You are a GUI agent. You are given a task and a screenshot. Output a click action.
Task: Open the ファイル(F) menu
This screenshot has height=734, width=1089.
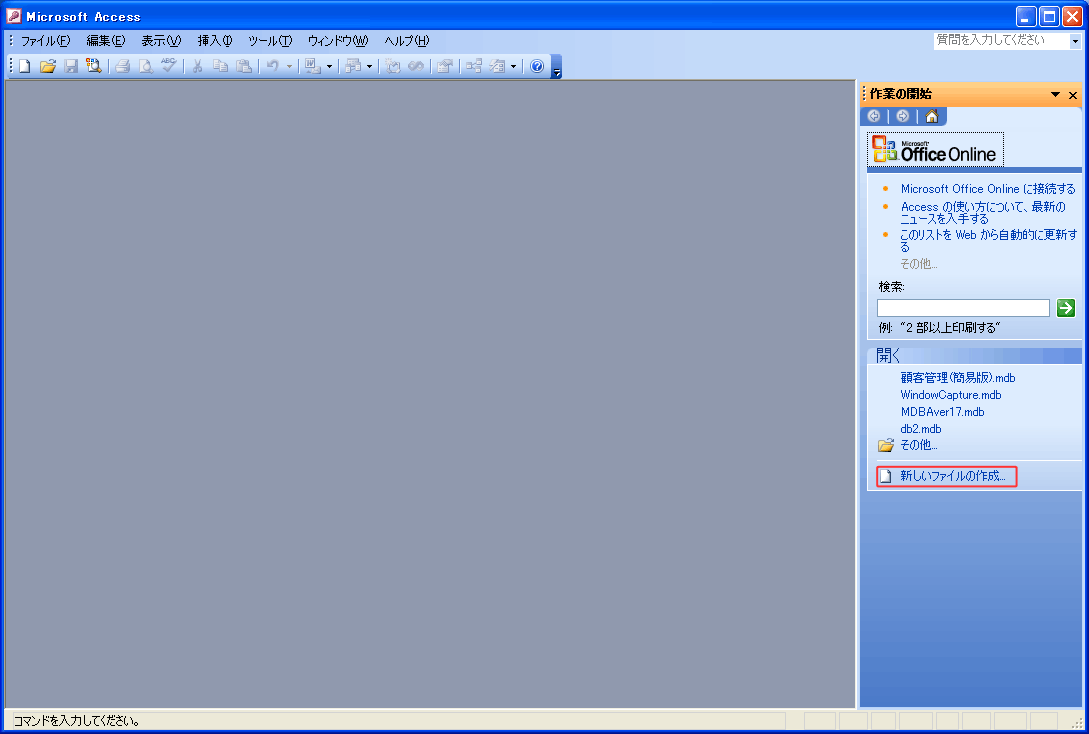click(x=46, y=41)
